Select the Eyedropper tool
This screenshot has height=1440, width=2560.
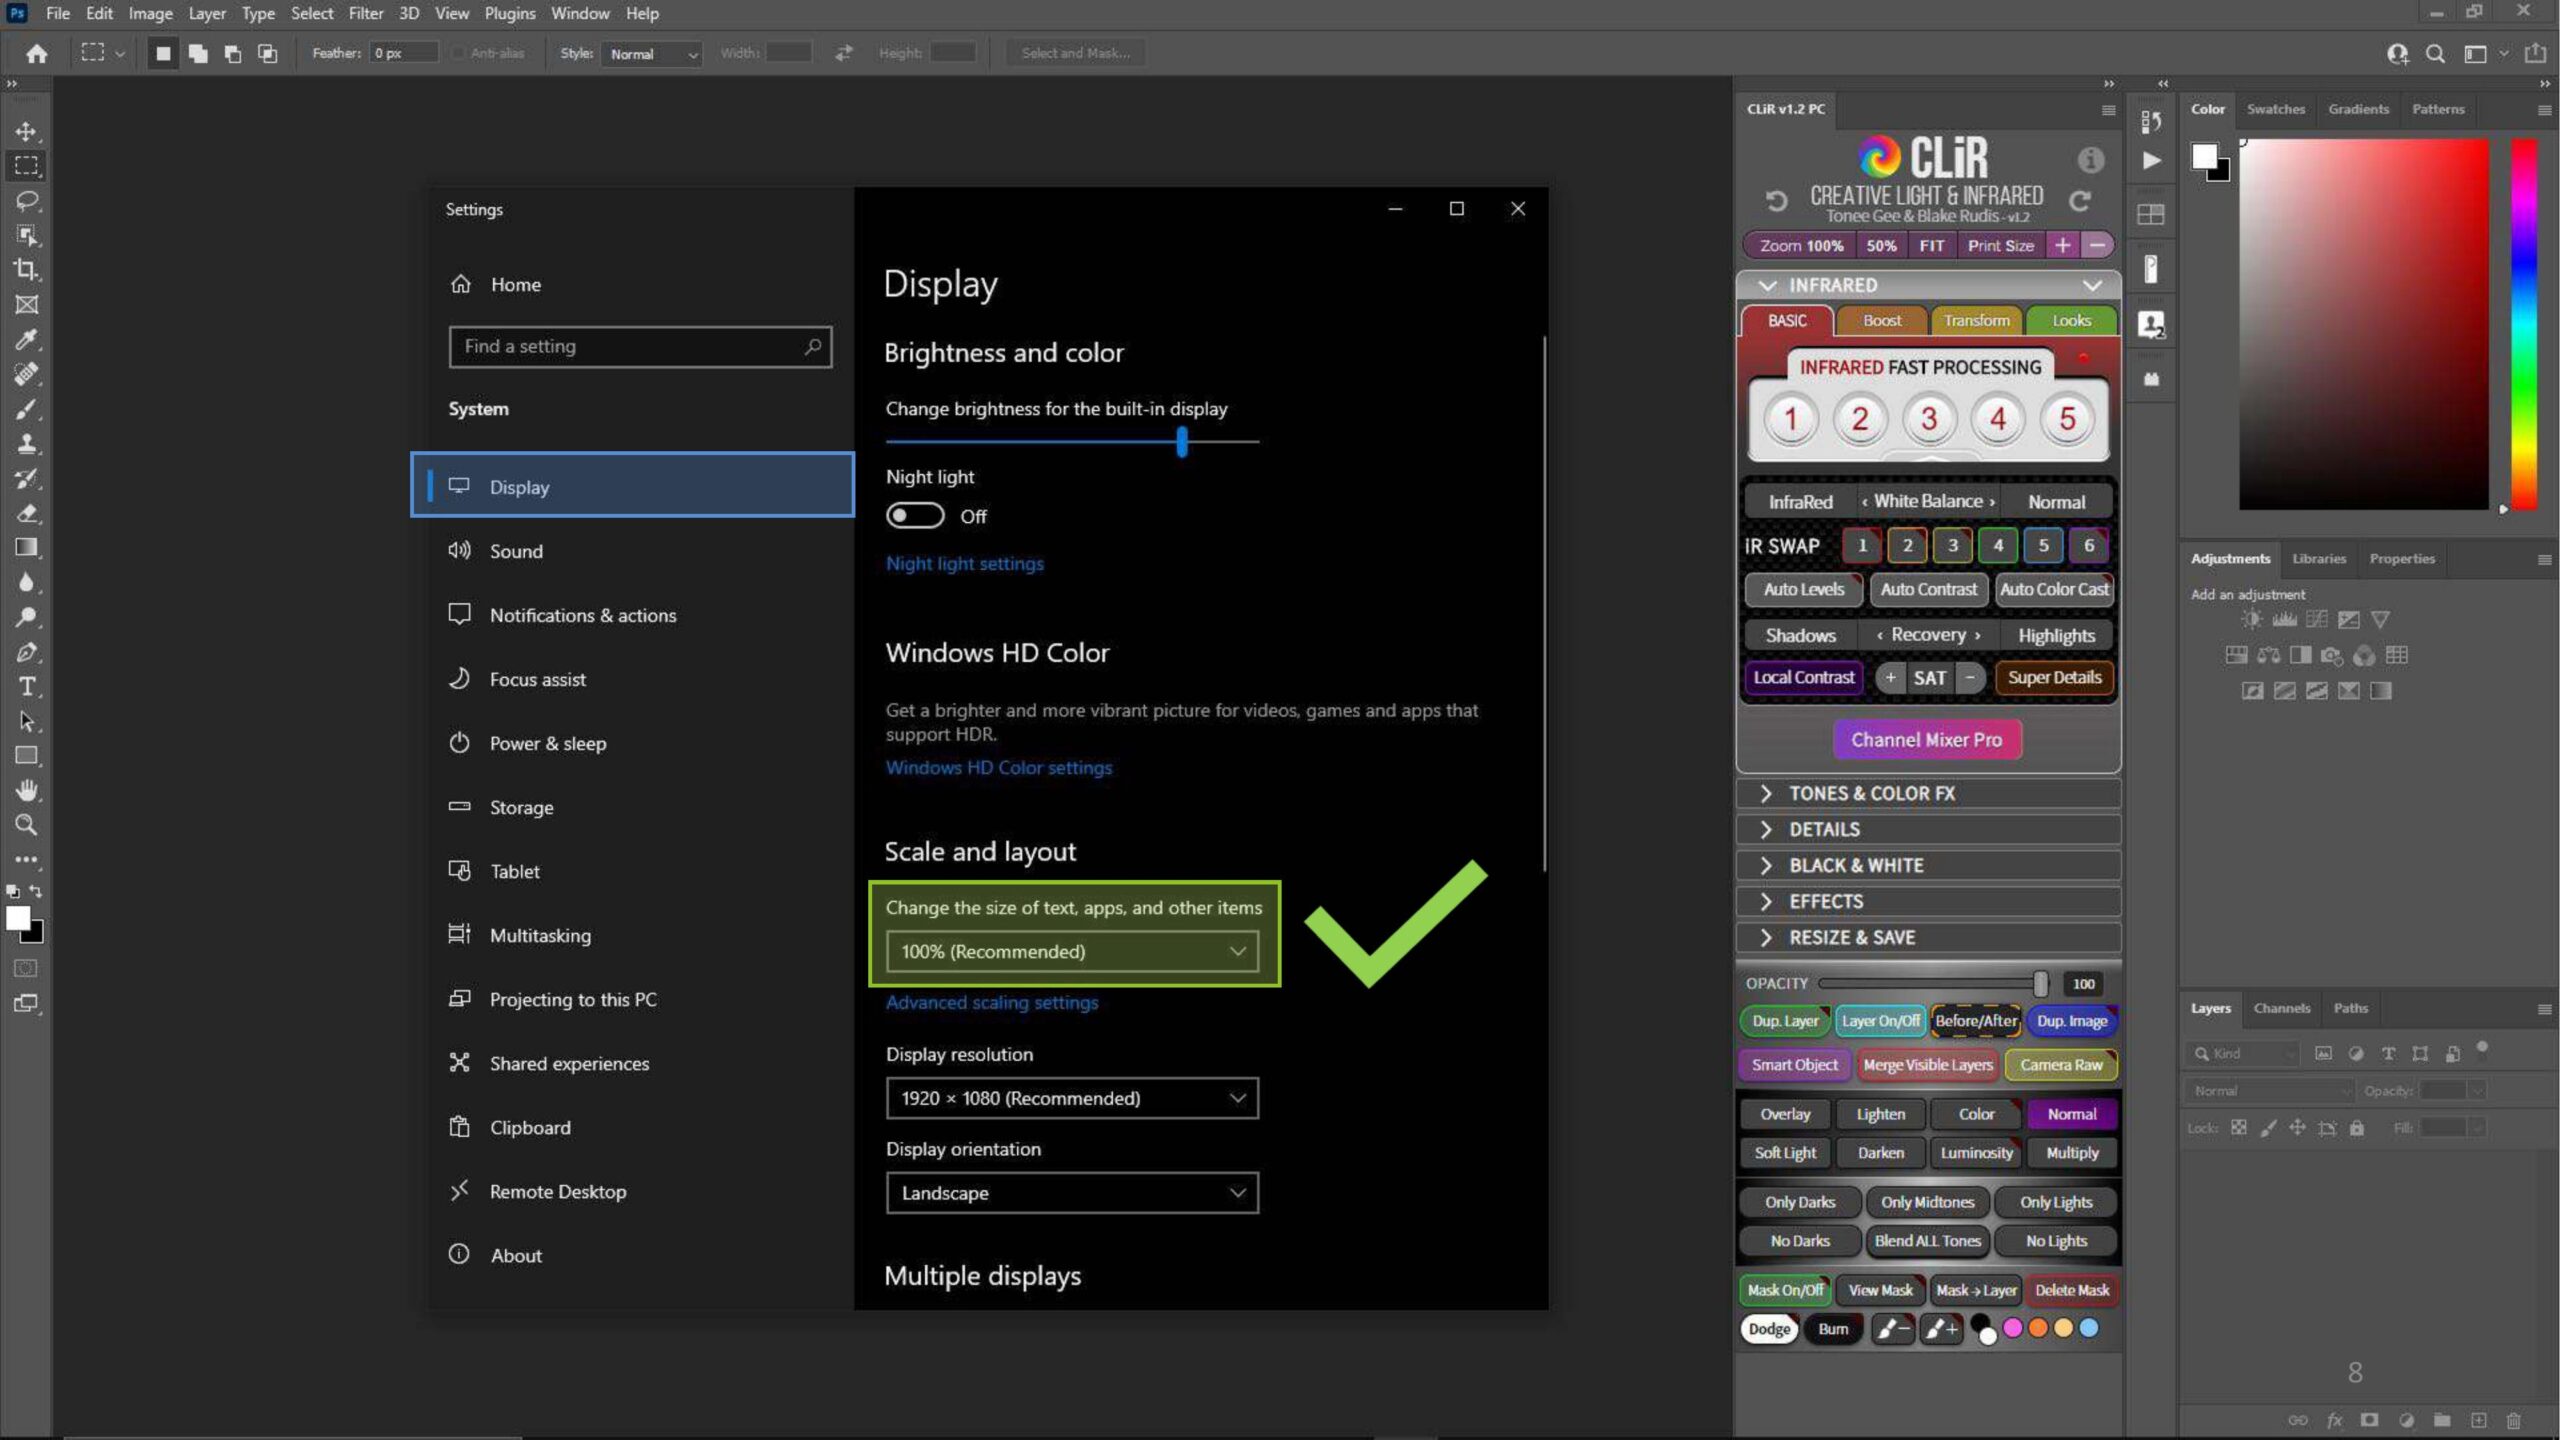pyautogui.click(x=27, y=339)
